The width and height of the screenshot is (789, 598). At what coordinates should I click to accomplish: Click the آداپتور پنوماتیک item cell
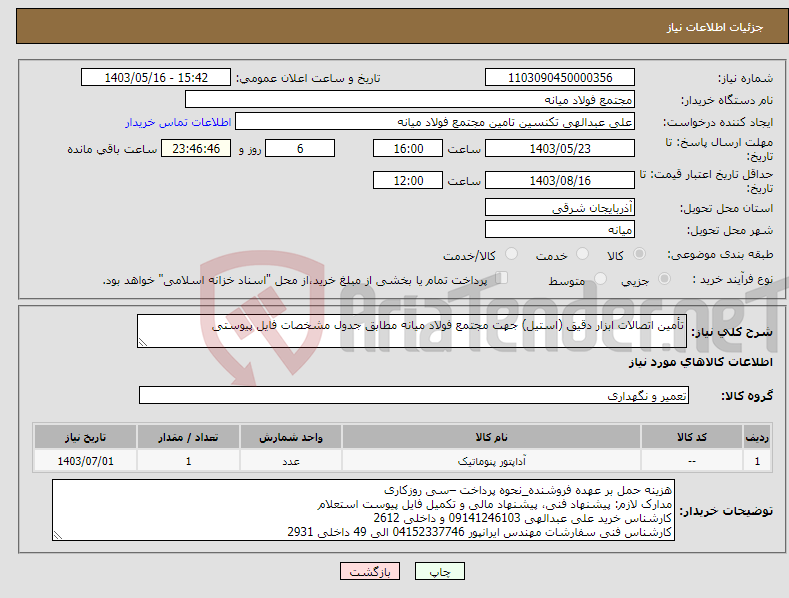click(491, 461)
